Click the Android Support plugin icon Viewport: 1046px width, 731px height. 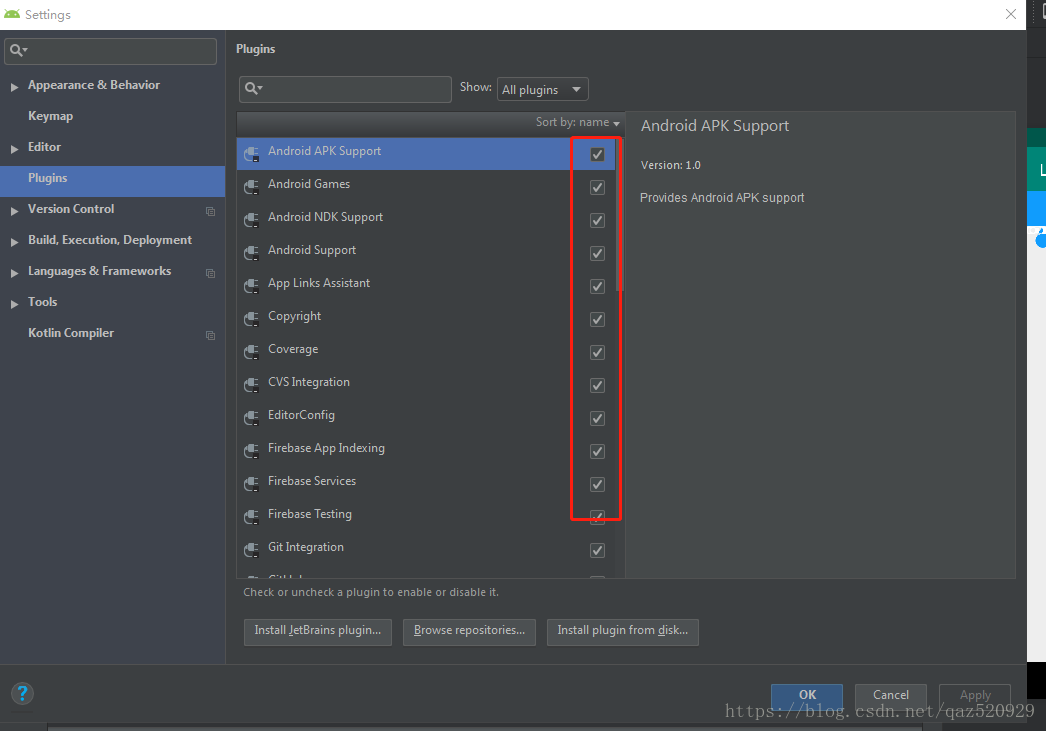[251, 253]
